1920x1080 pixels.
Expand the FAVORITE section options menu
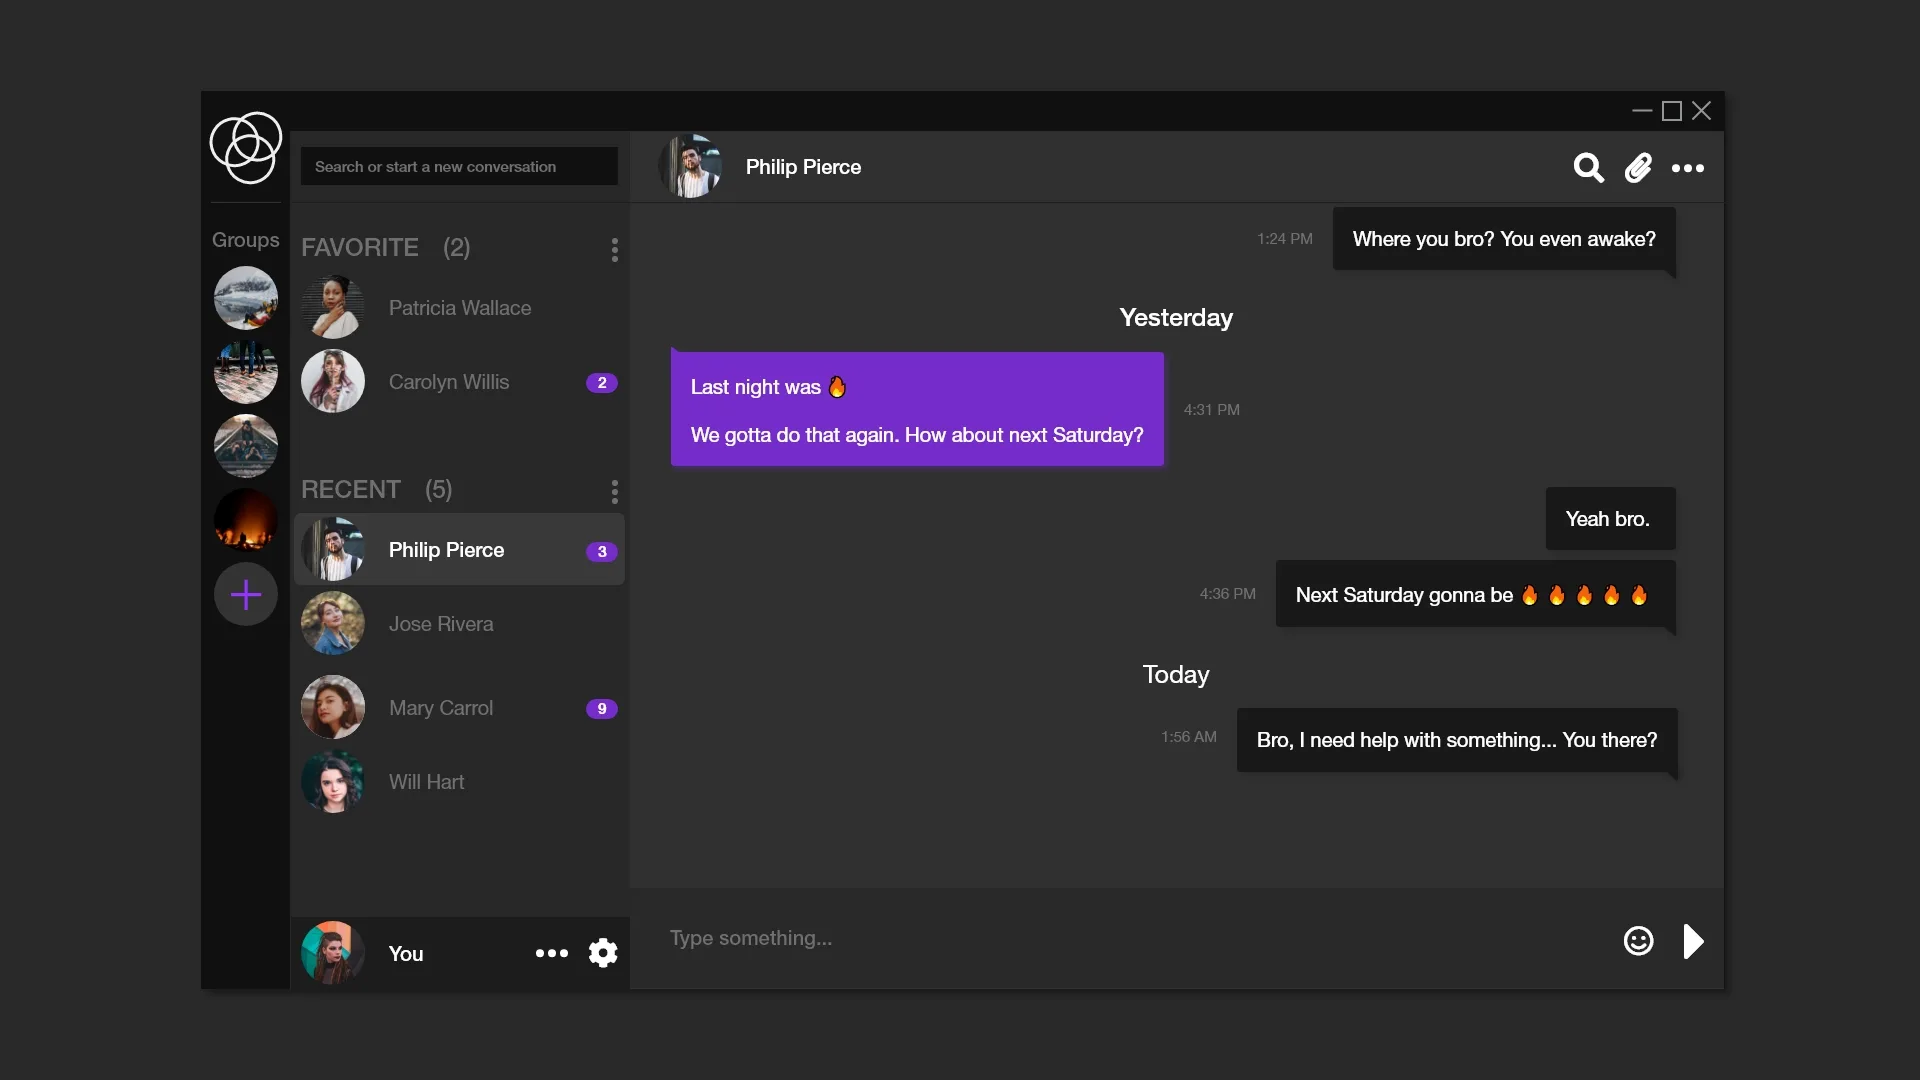click(x=615, y=250)
